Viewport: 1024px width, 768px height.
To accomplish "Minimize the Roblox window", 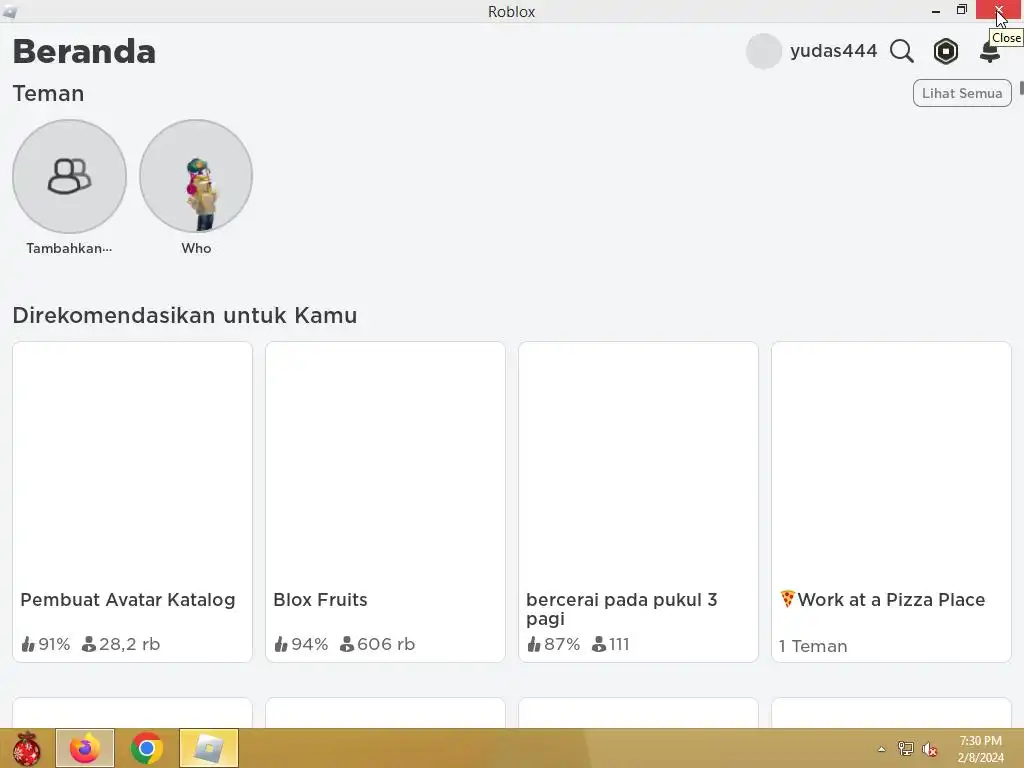I will click(936, 10).
